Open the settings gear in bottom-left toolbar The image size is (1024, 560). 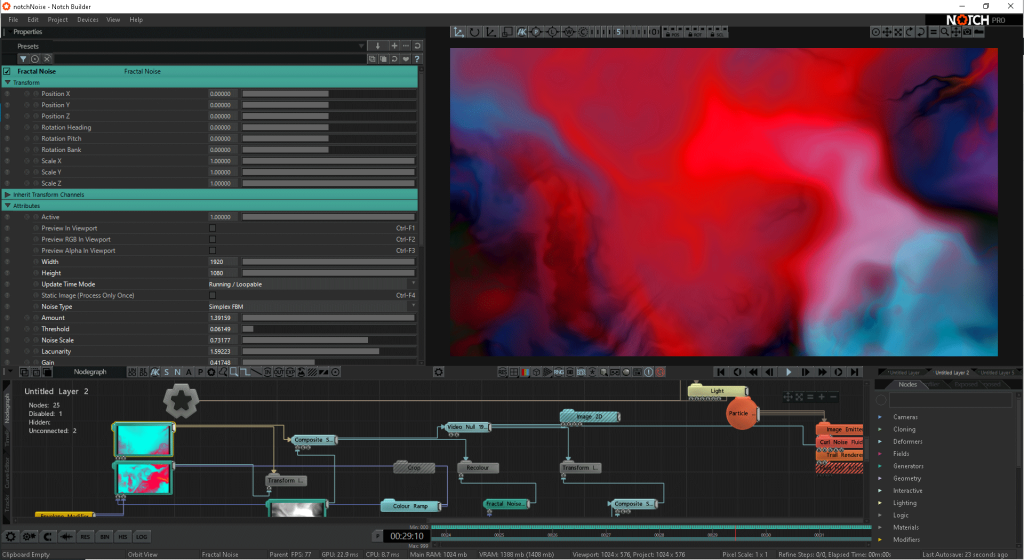[10, 537]
